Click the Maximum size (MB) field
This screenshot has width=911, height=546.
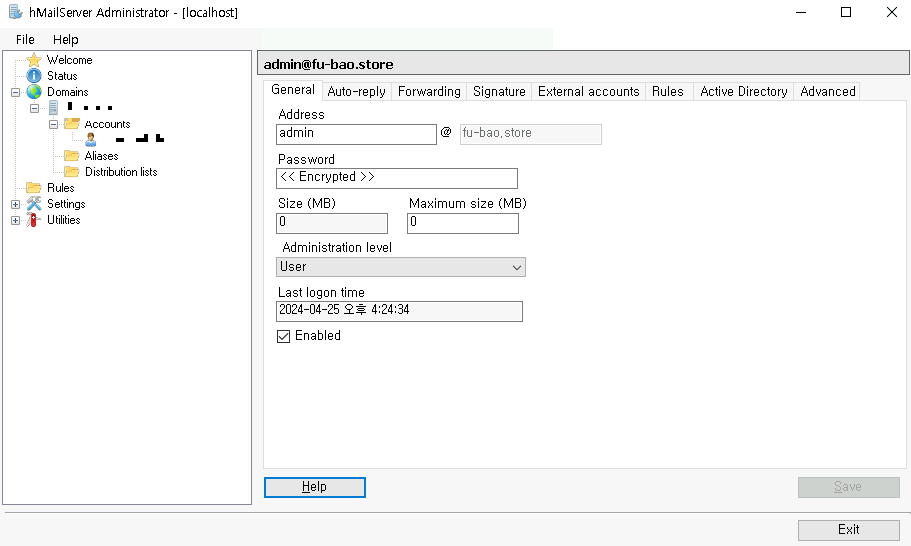[x=463, y=223]
